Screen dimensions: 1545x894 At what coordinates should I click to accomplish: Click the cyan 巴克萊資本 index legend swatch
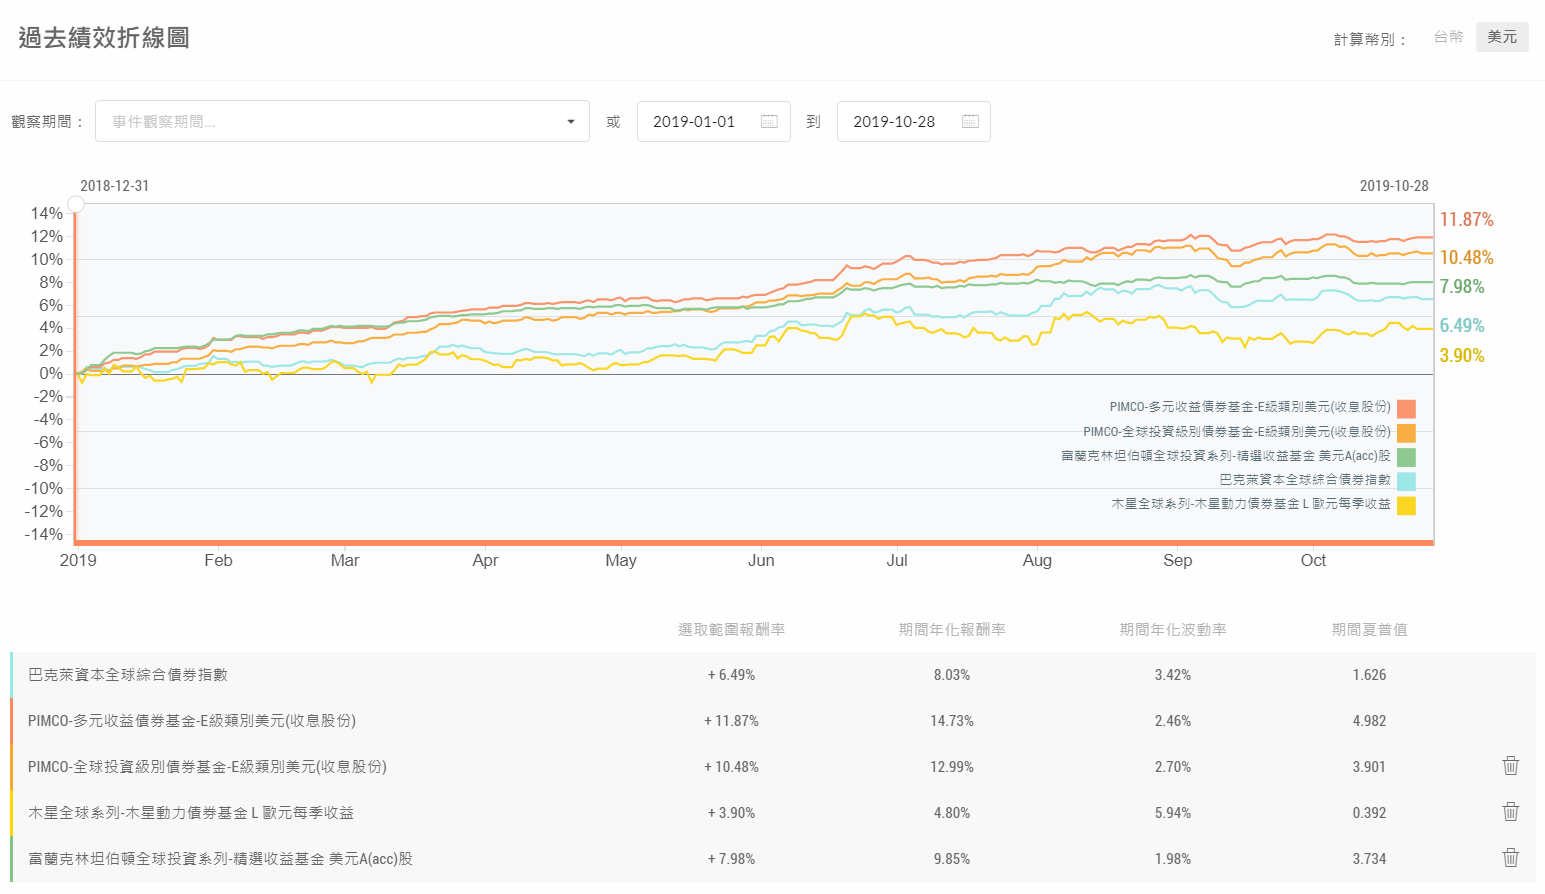pyautogui.click(x=1406, y=481)
